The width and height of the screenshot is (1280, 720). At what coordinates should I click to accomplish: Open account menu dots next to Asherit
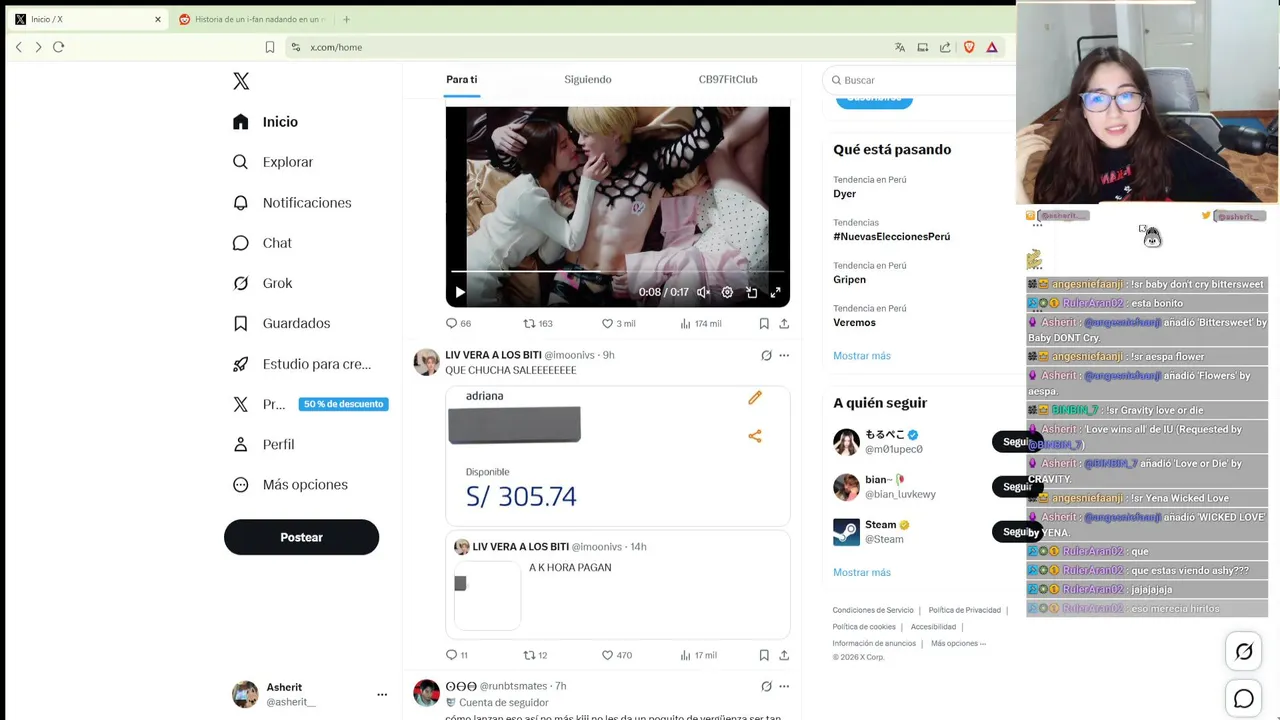coord(381,694)
